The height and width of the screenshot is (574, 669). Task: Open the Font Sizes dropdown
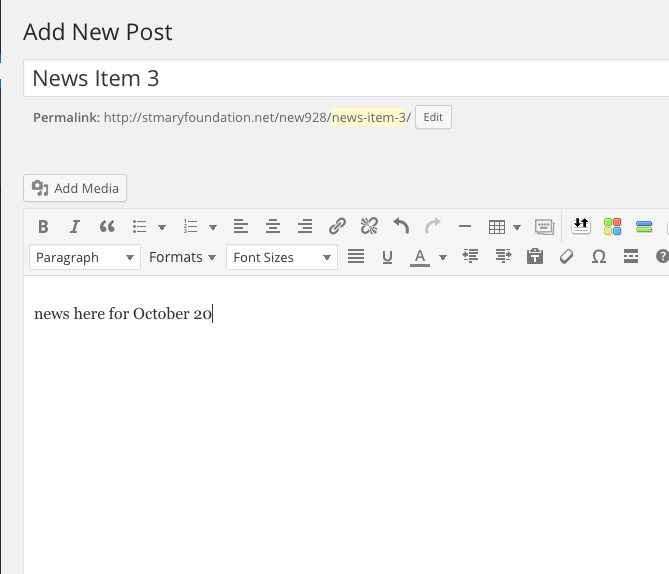coord(282,257)
